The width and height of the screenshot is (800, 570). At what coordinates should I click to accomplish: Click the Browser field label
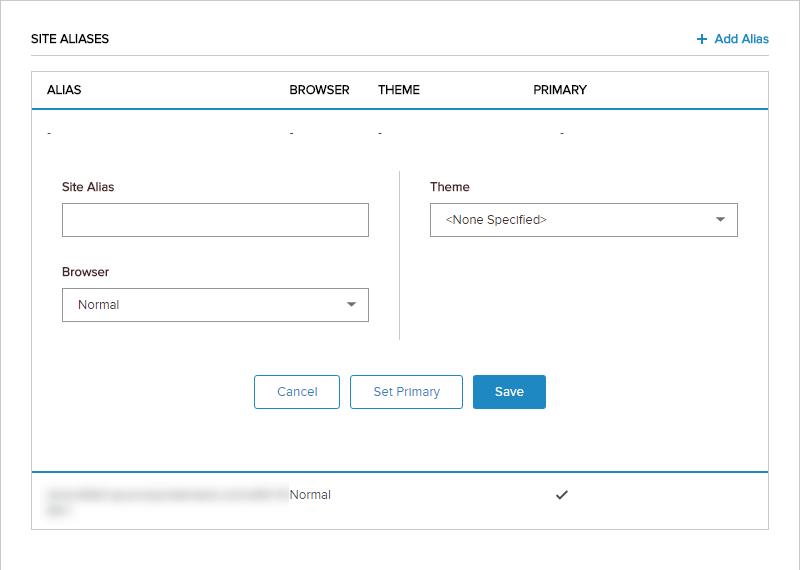point(86,271)
